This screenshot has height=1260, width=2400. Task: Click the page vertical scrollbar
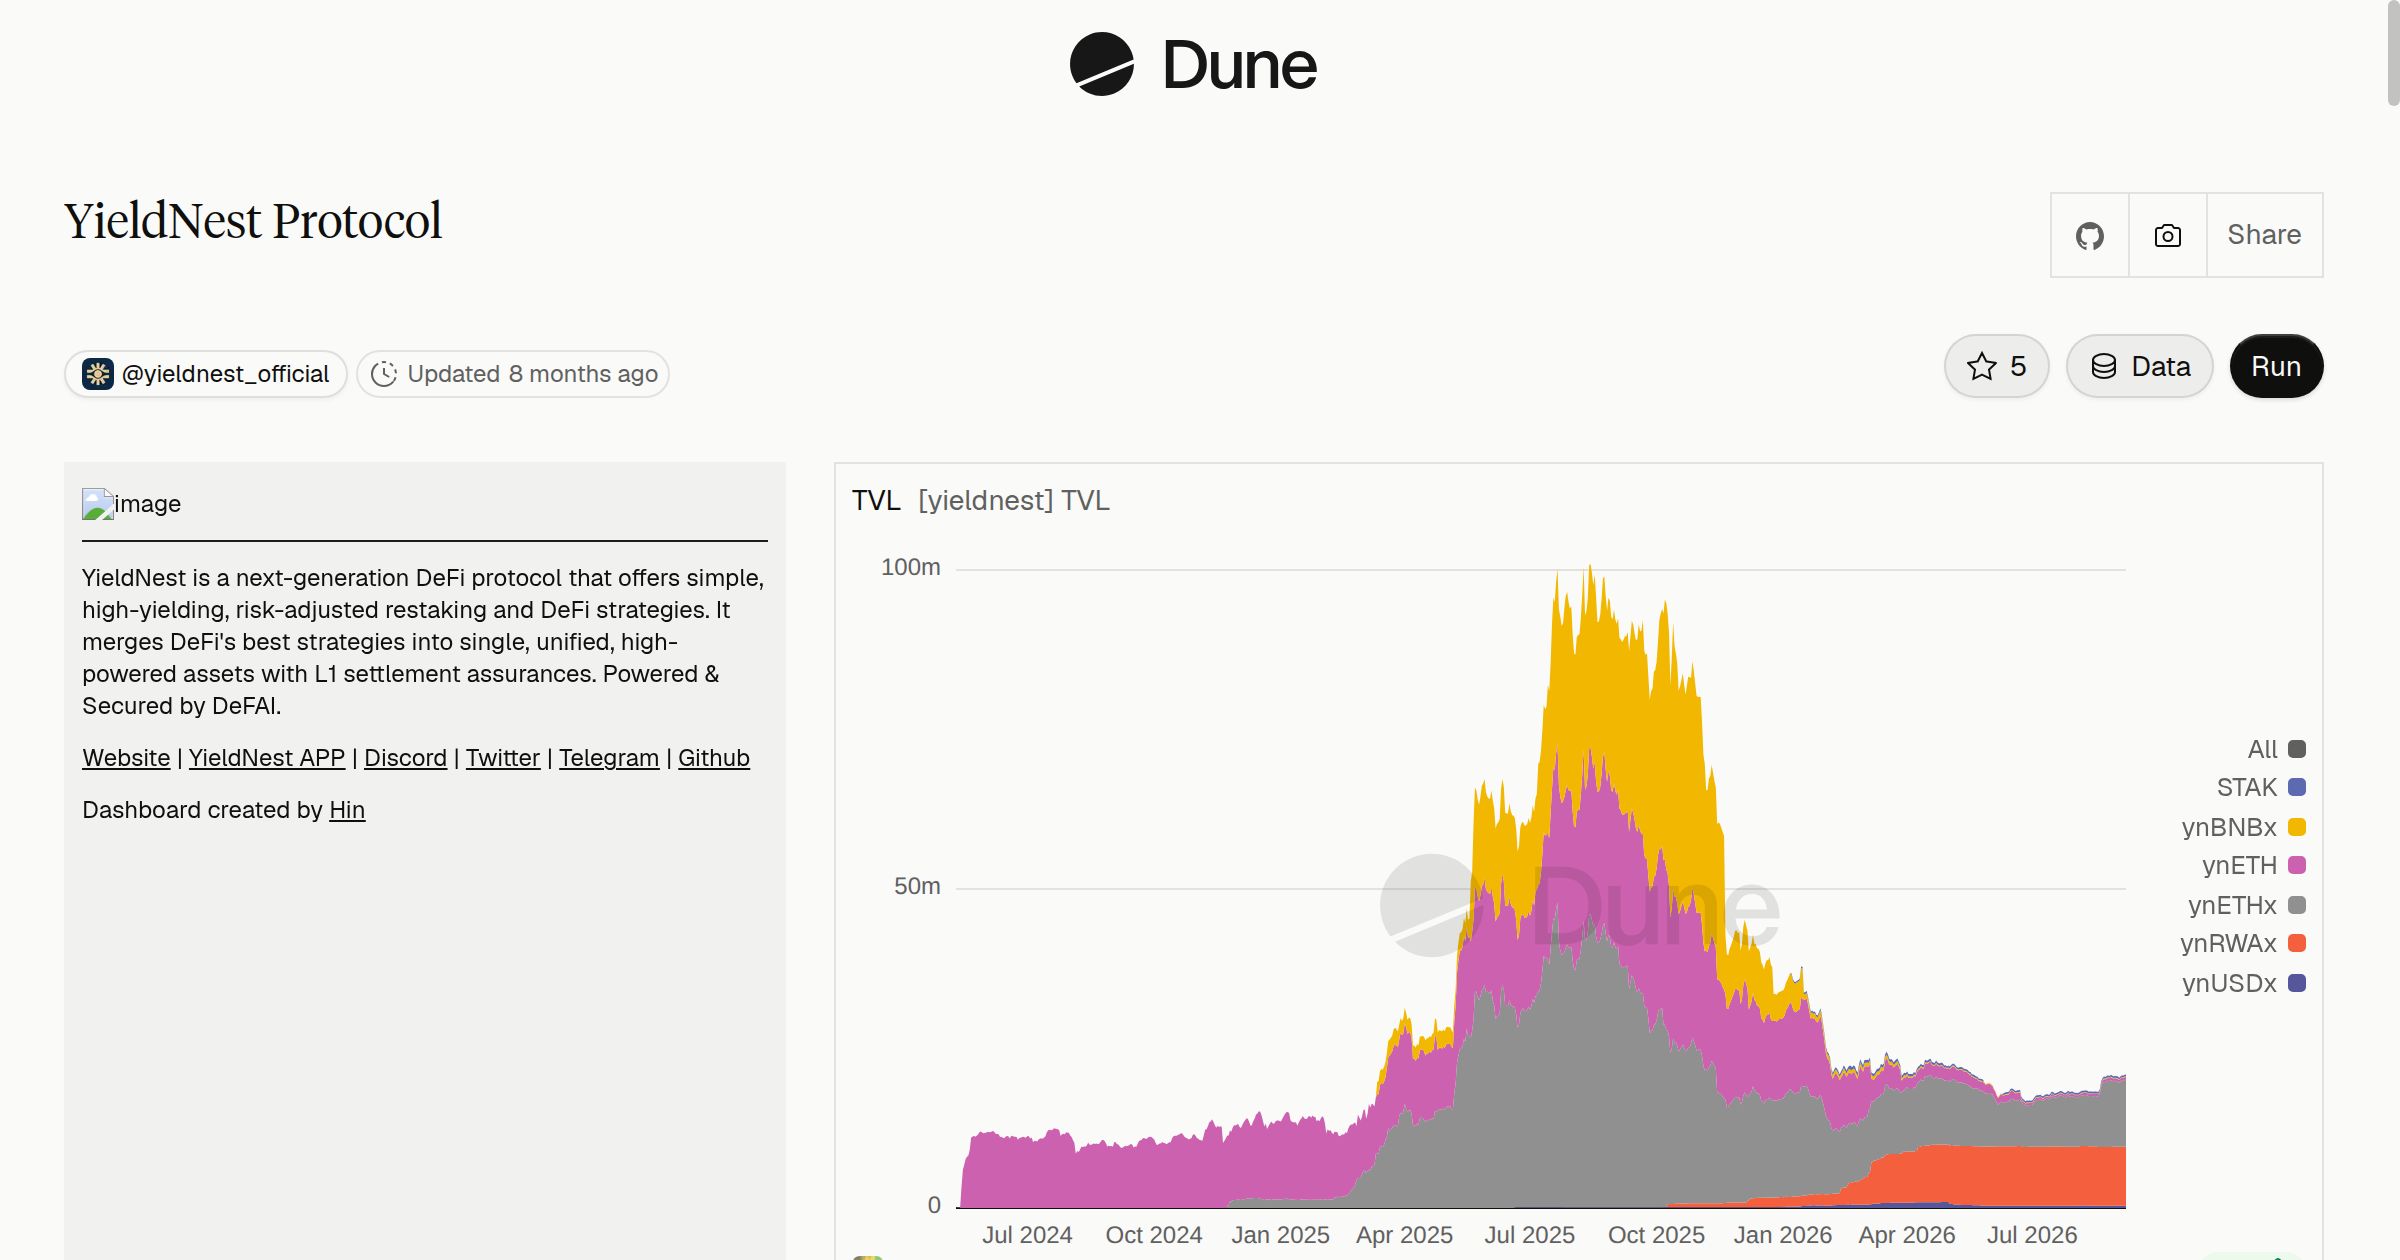[x=2393, y=52]
